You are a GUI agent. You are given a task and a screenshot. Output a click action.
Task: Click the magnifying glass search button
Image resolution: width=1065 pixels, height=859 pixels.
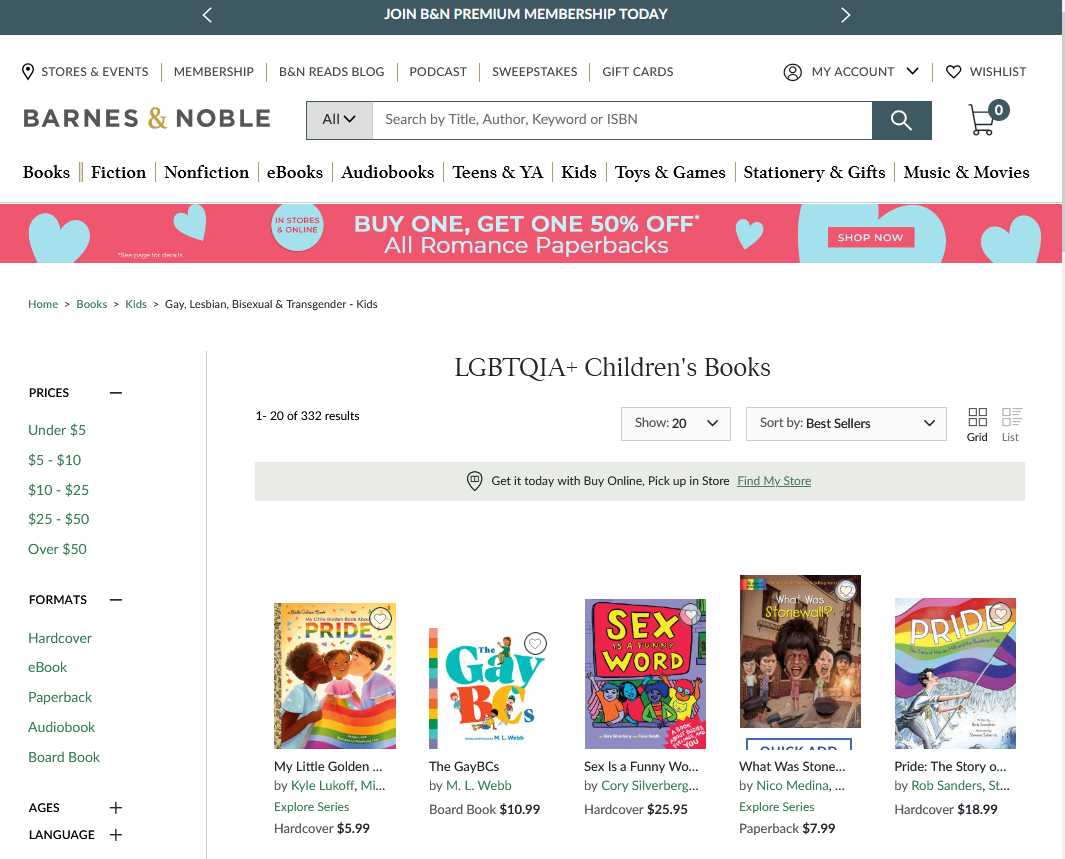point(901,120)
